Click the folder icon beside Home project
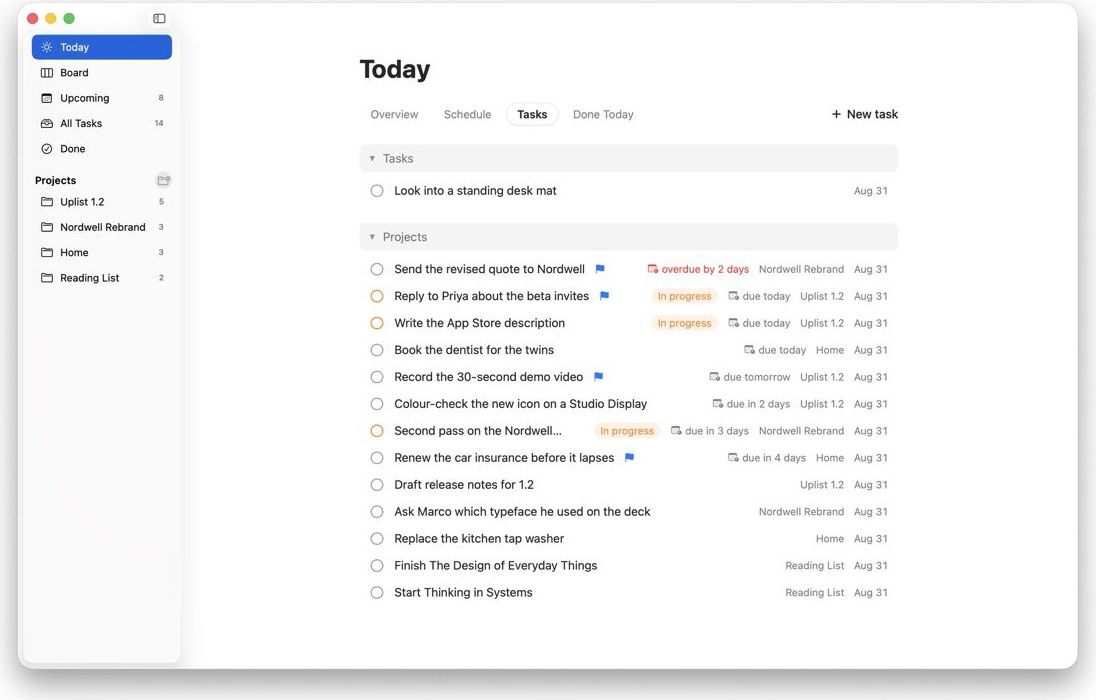Screen dimensions: 1096x700 pos(47,252)
